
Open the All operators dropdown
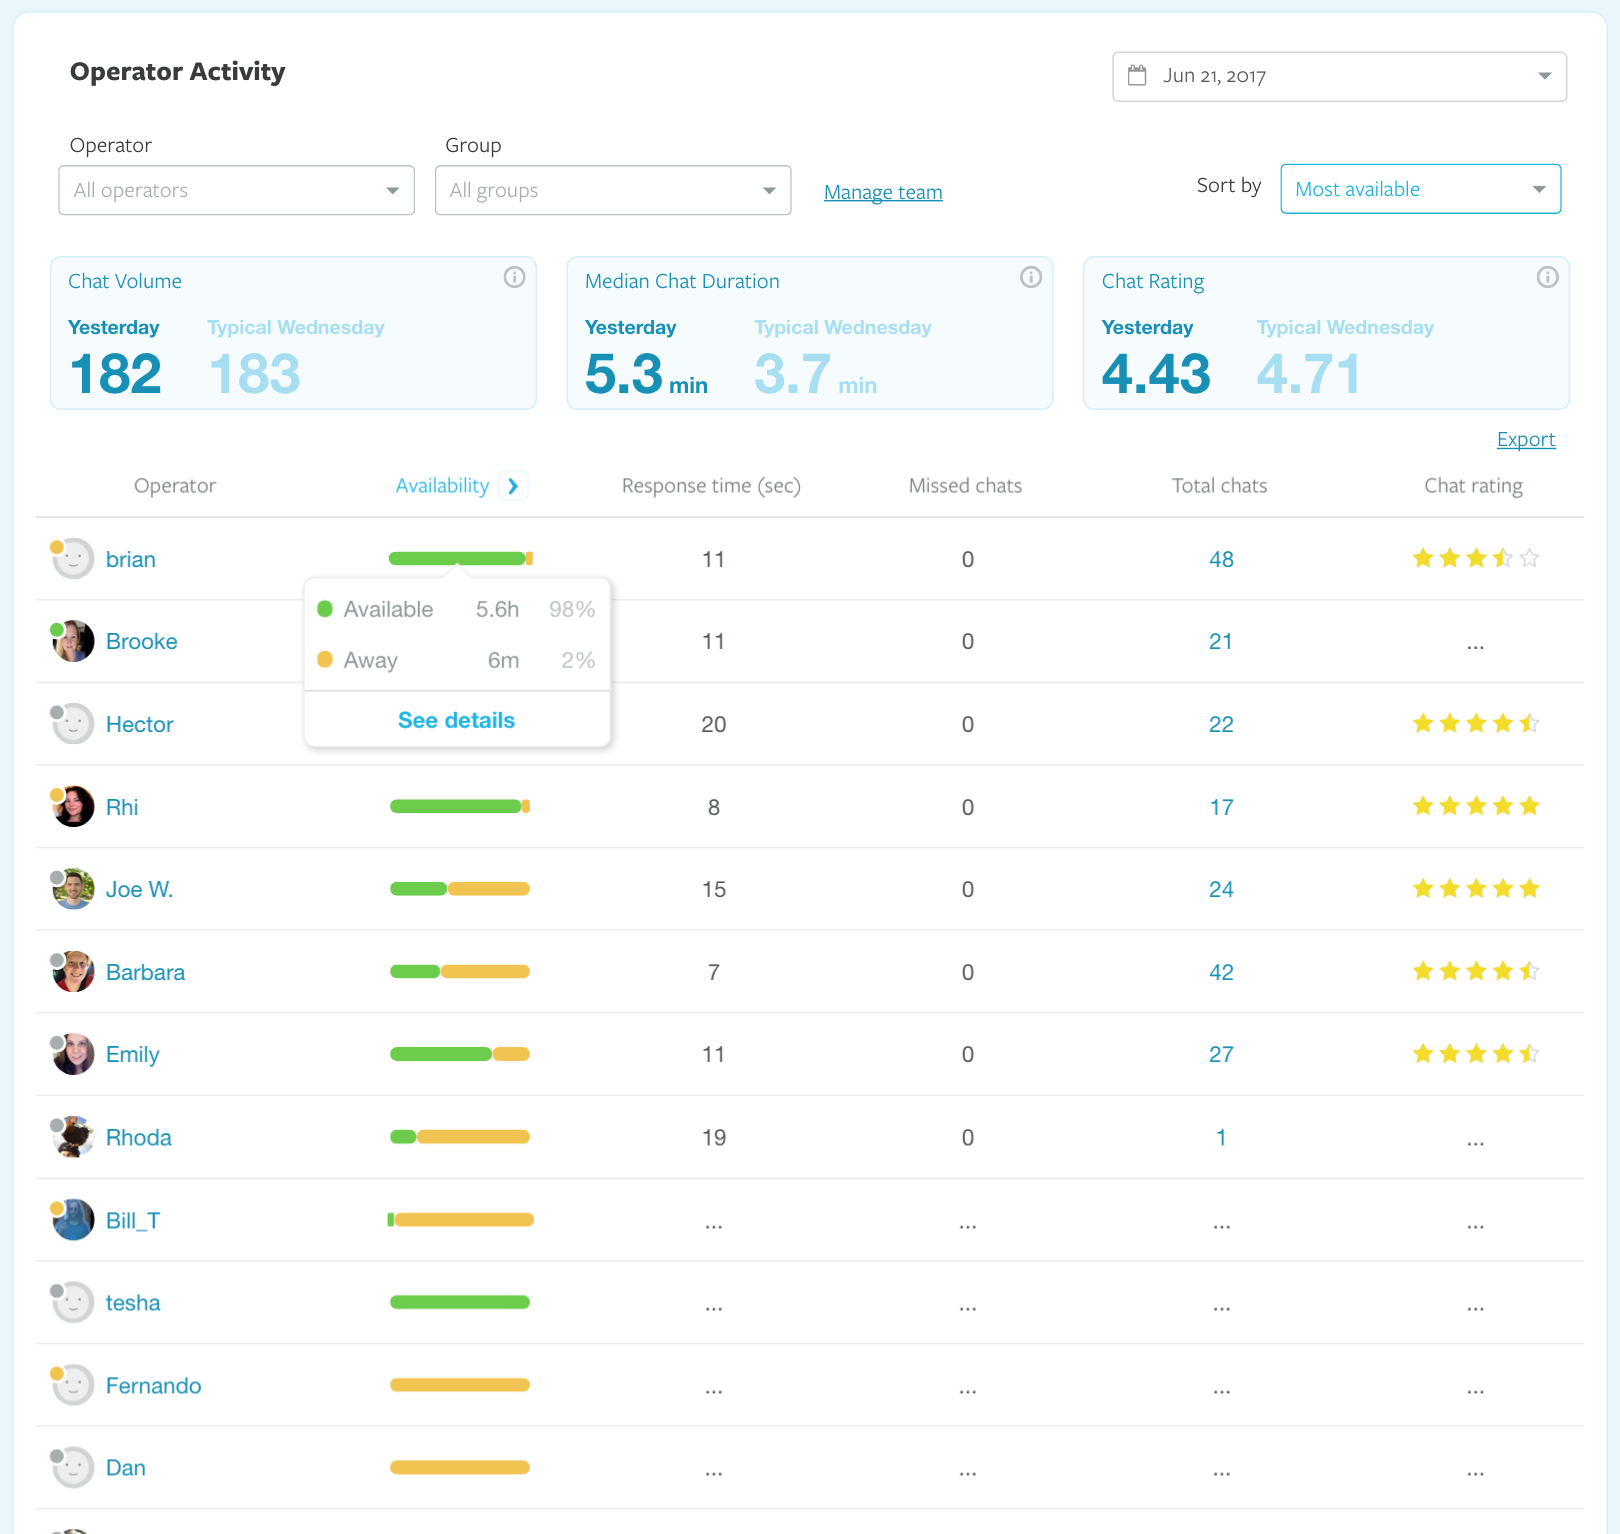tap(237, 190)
